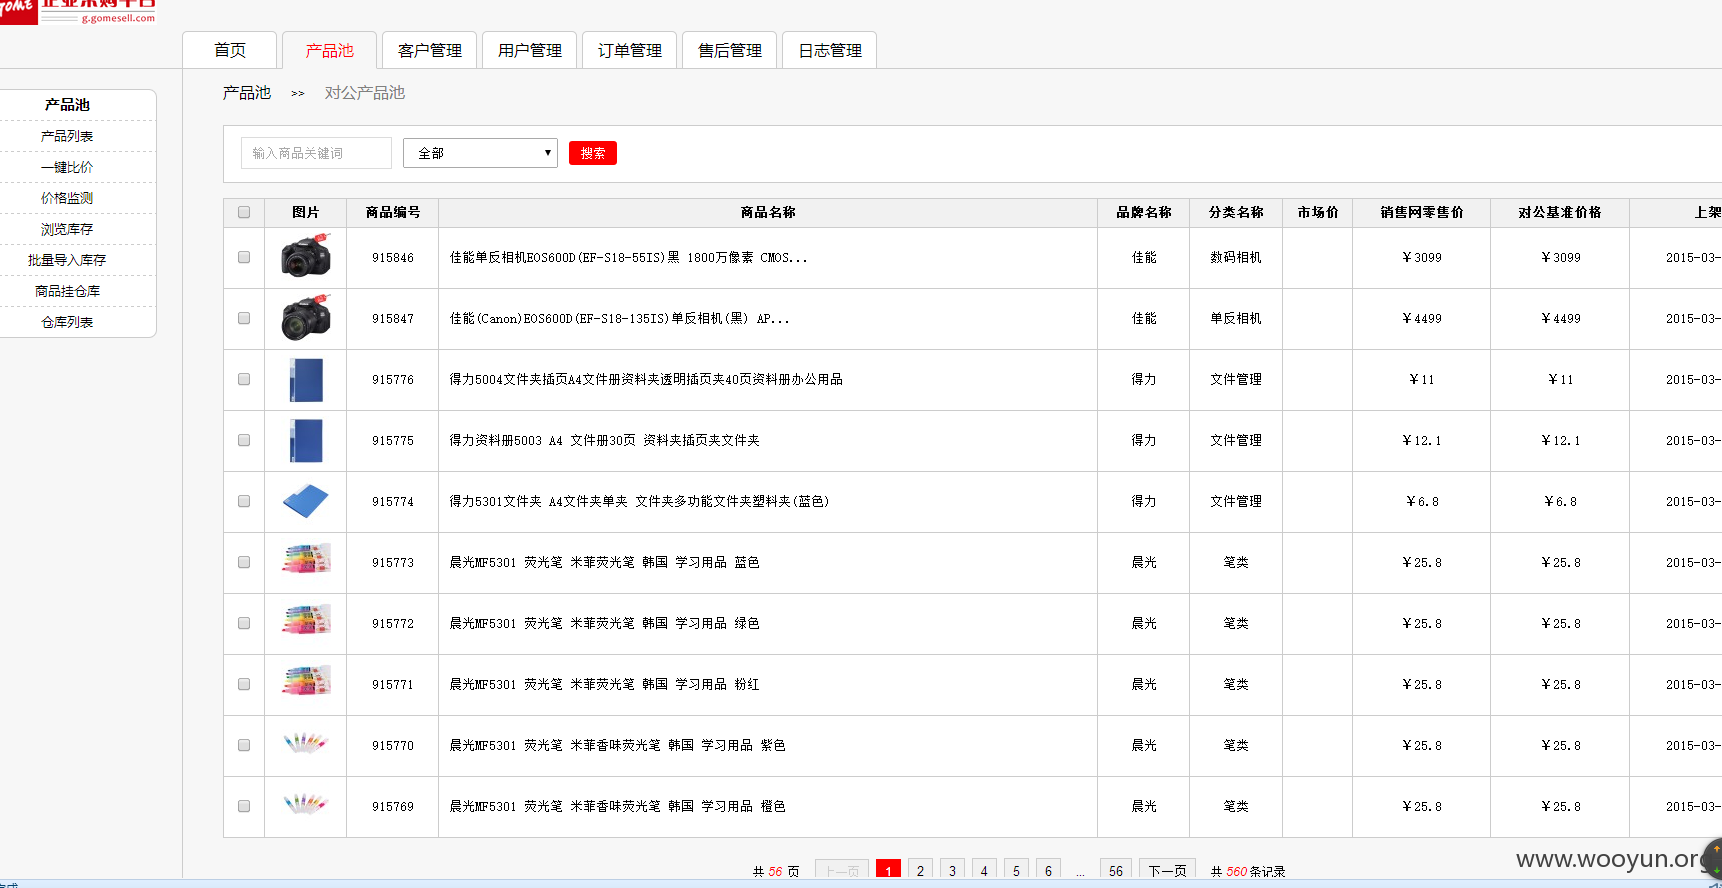Open the blue folder thumbnail for 915775

[306, 441]
